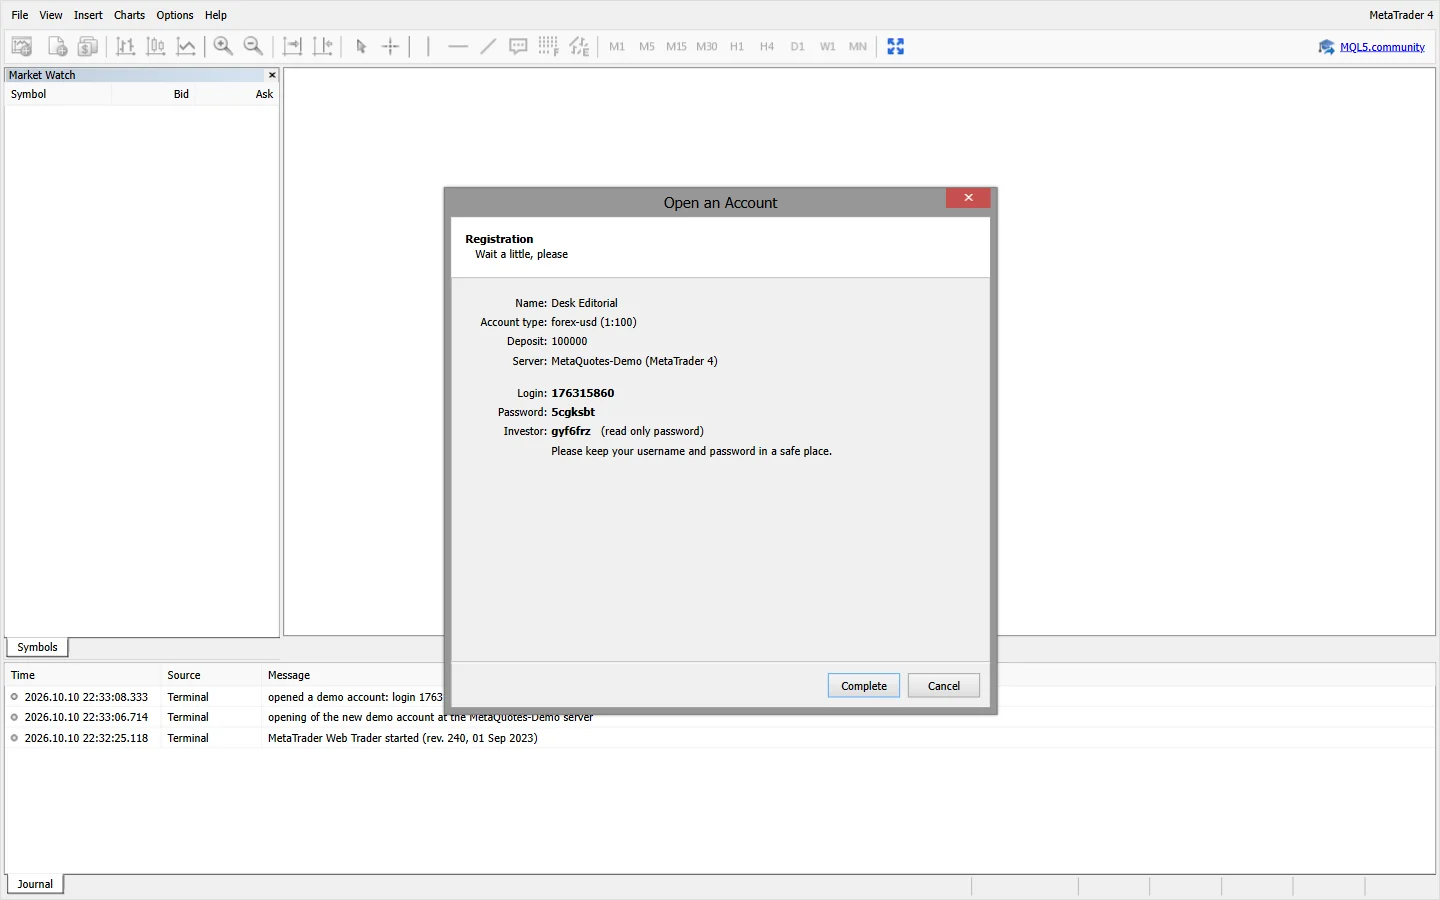This screenshot has width=1440, height=900.
Task: Select the Horizontal Line drawing tool
Action: 458,46
